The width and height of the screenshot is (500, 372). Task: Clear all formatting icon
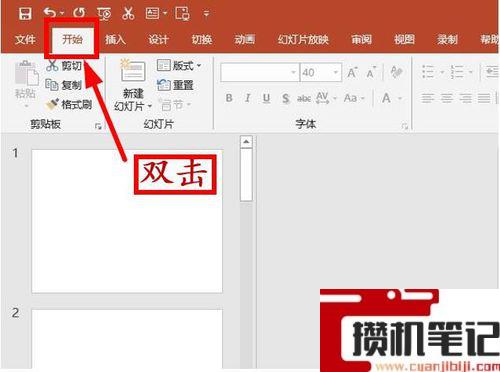coord(396,71)
